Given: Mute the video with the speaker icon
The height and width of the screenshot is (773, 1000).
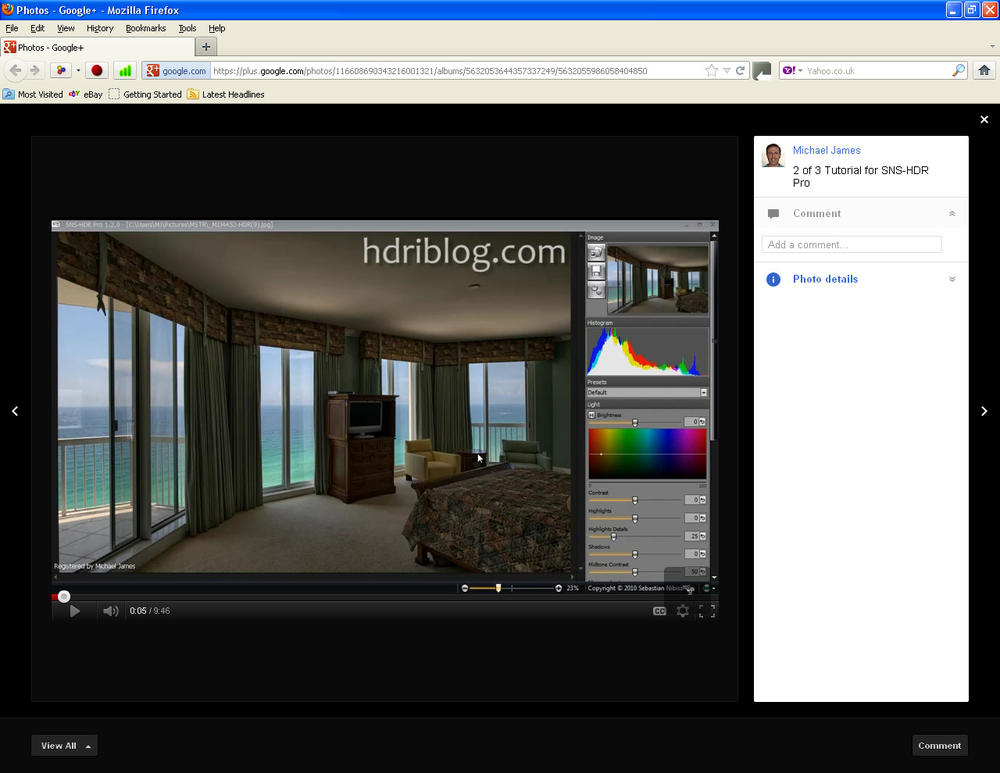Looking at the screenshot, I should coord(110,611).
